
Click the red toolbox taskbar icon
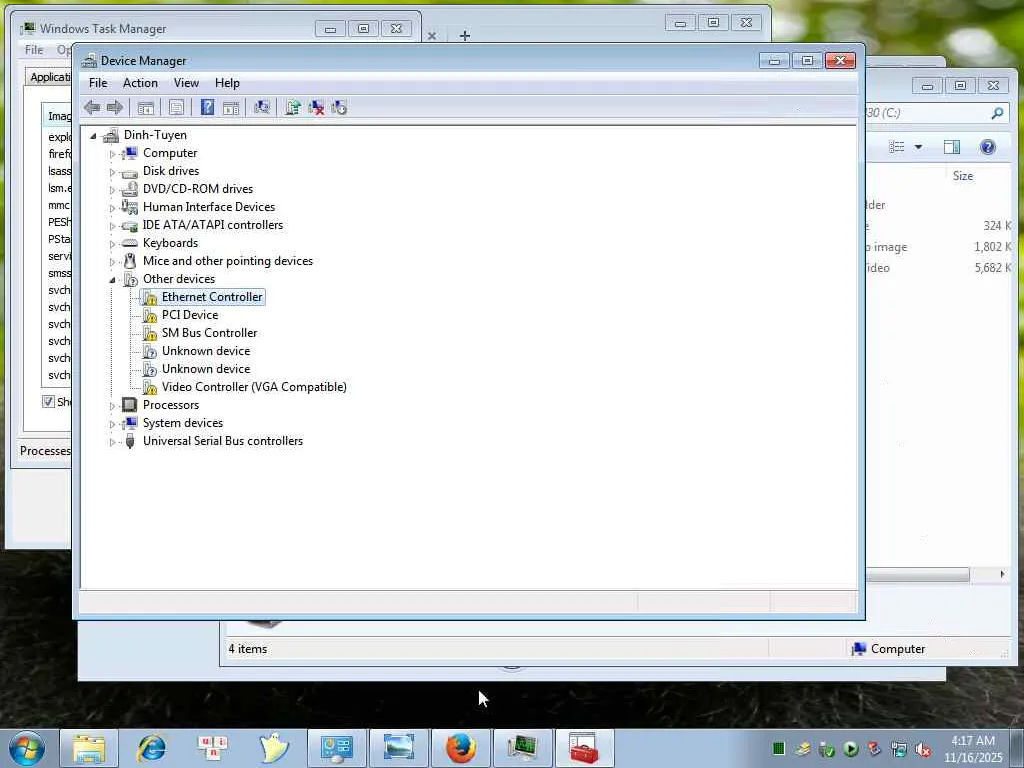(x=584, y=748)
